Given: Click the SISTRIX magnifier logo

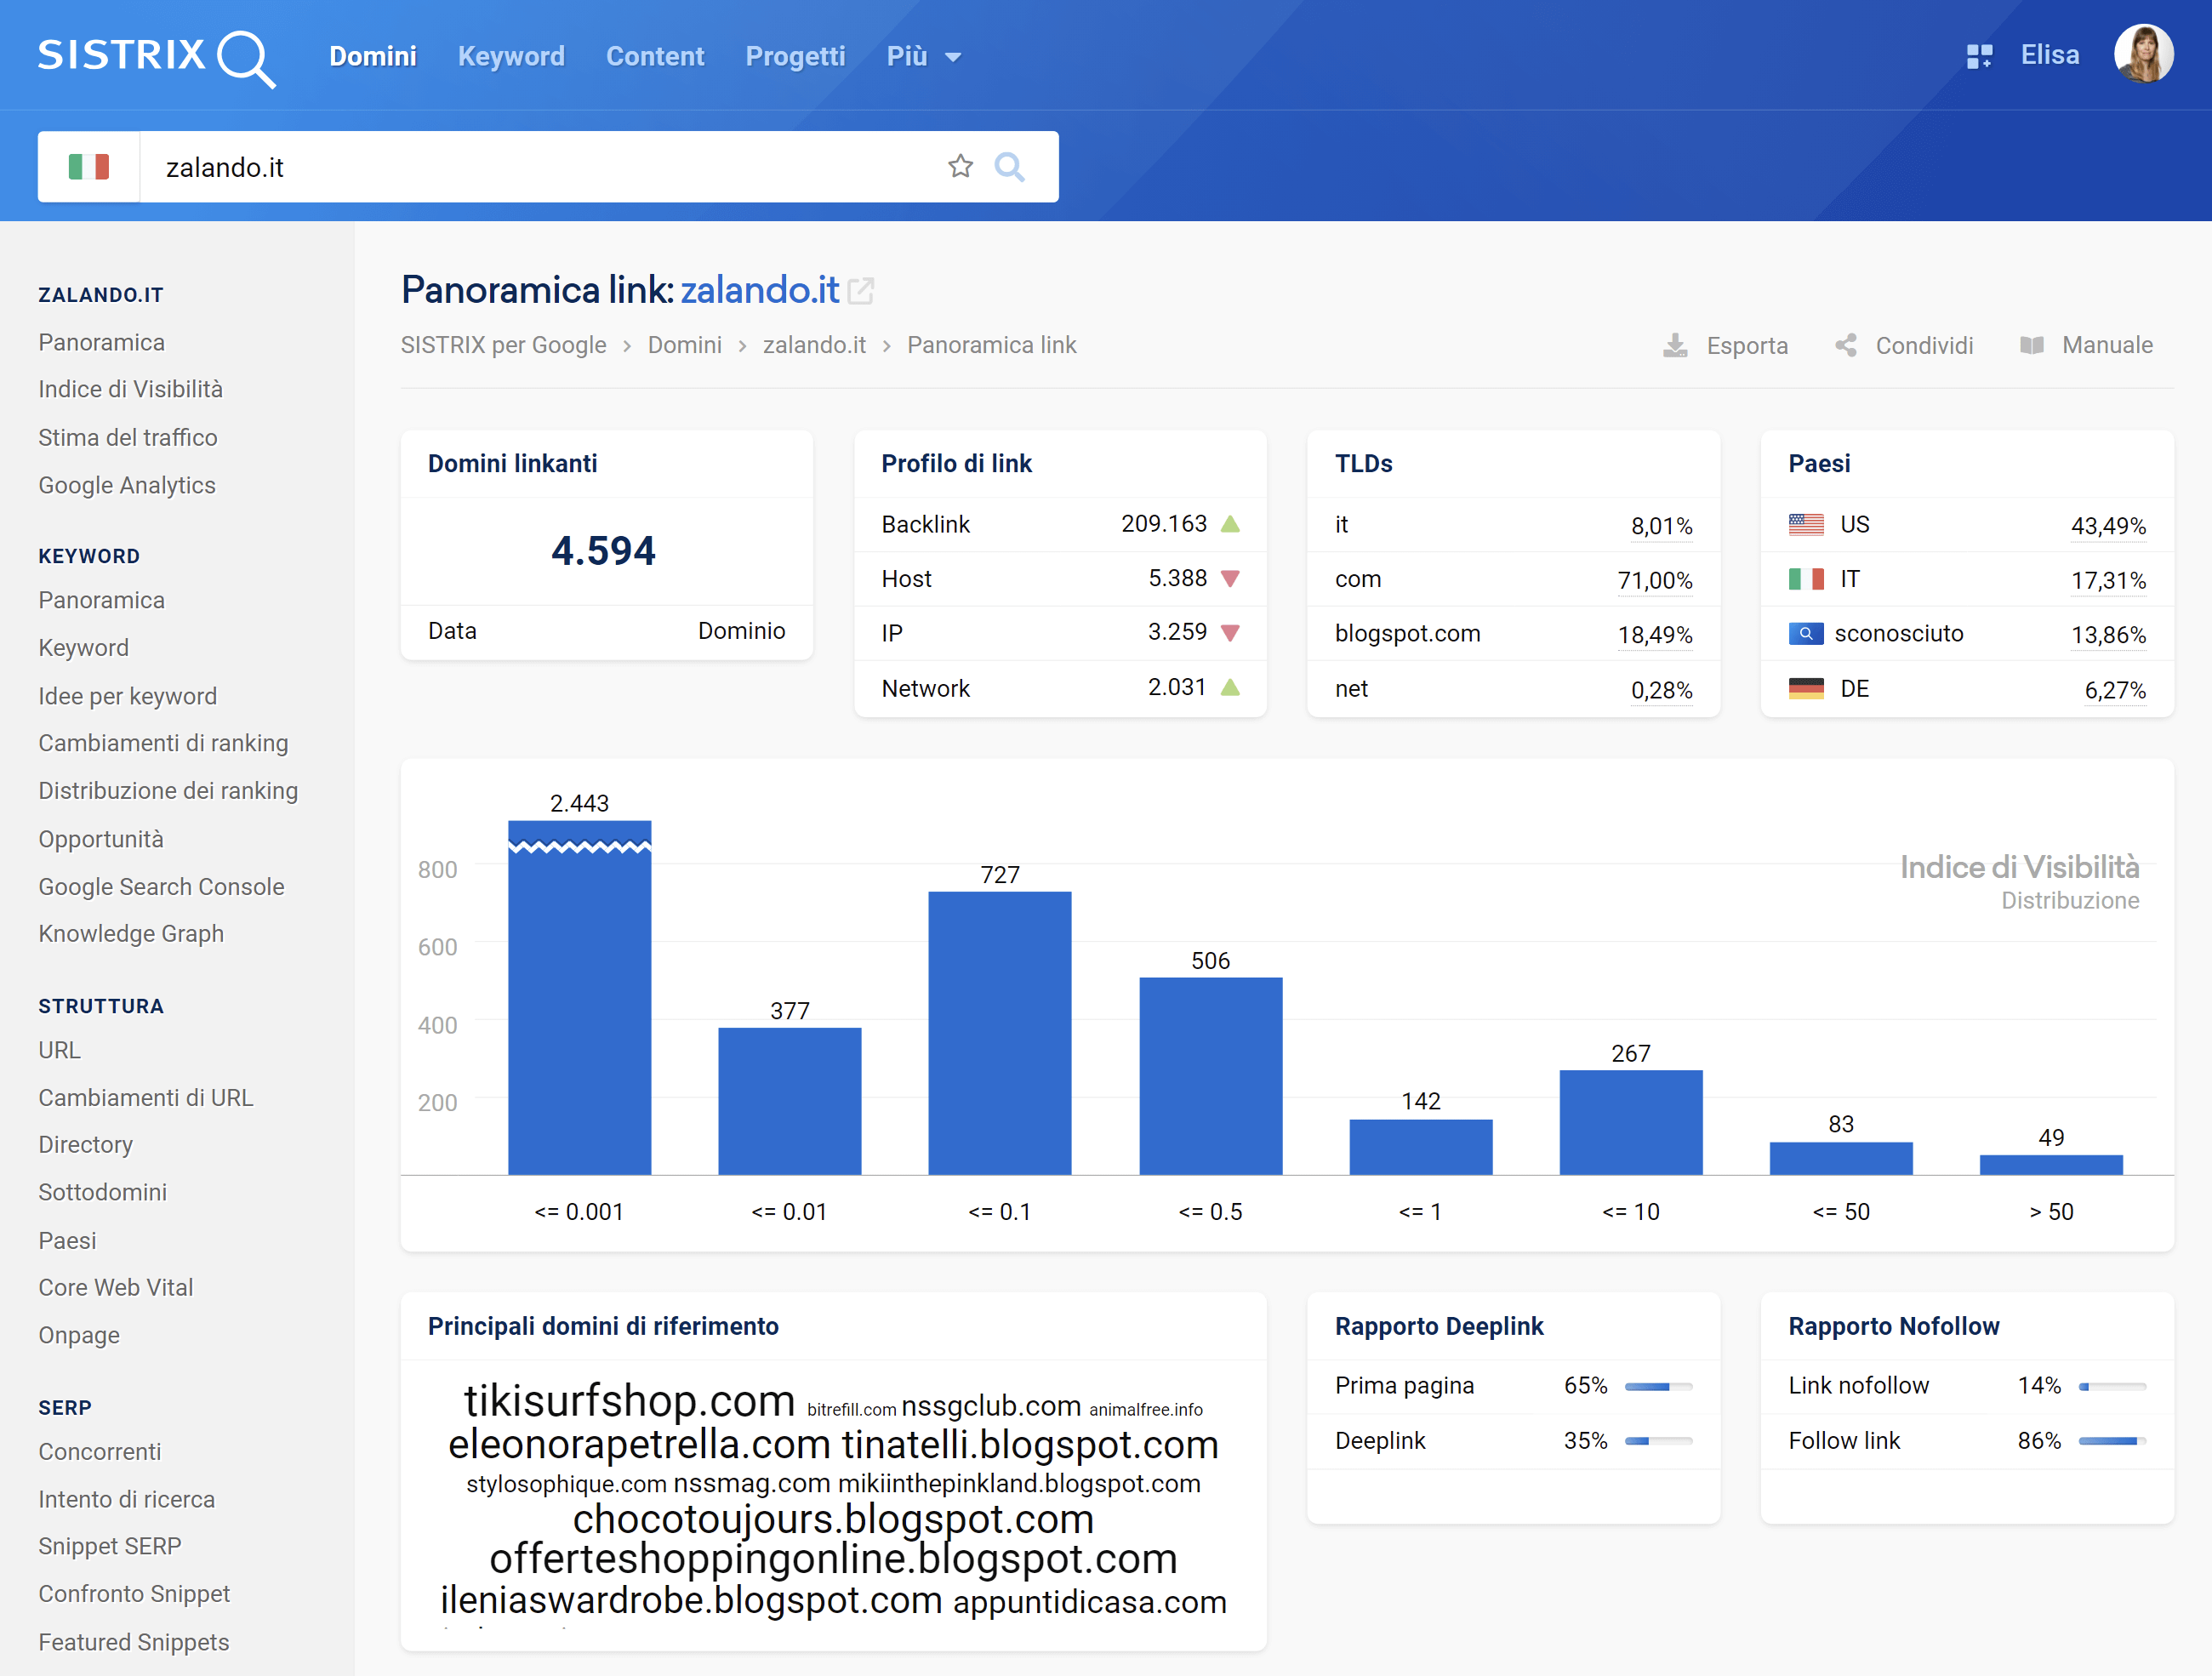Looking at the screenshot, I should 157,57.
